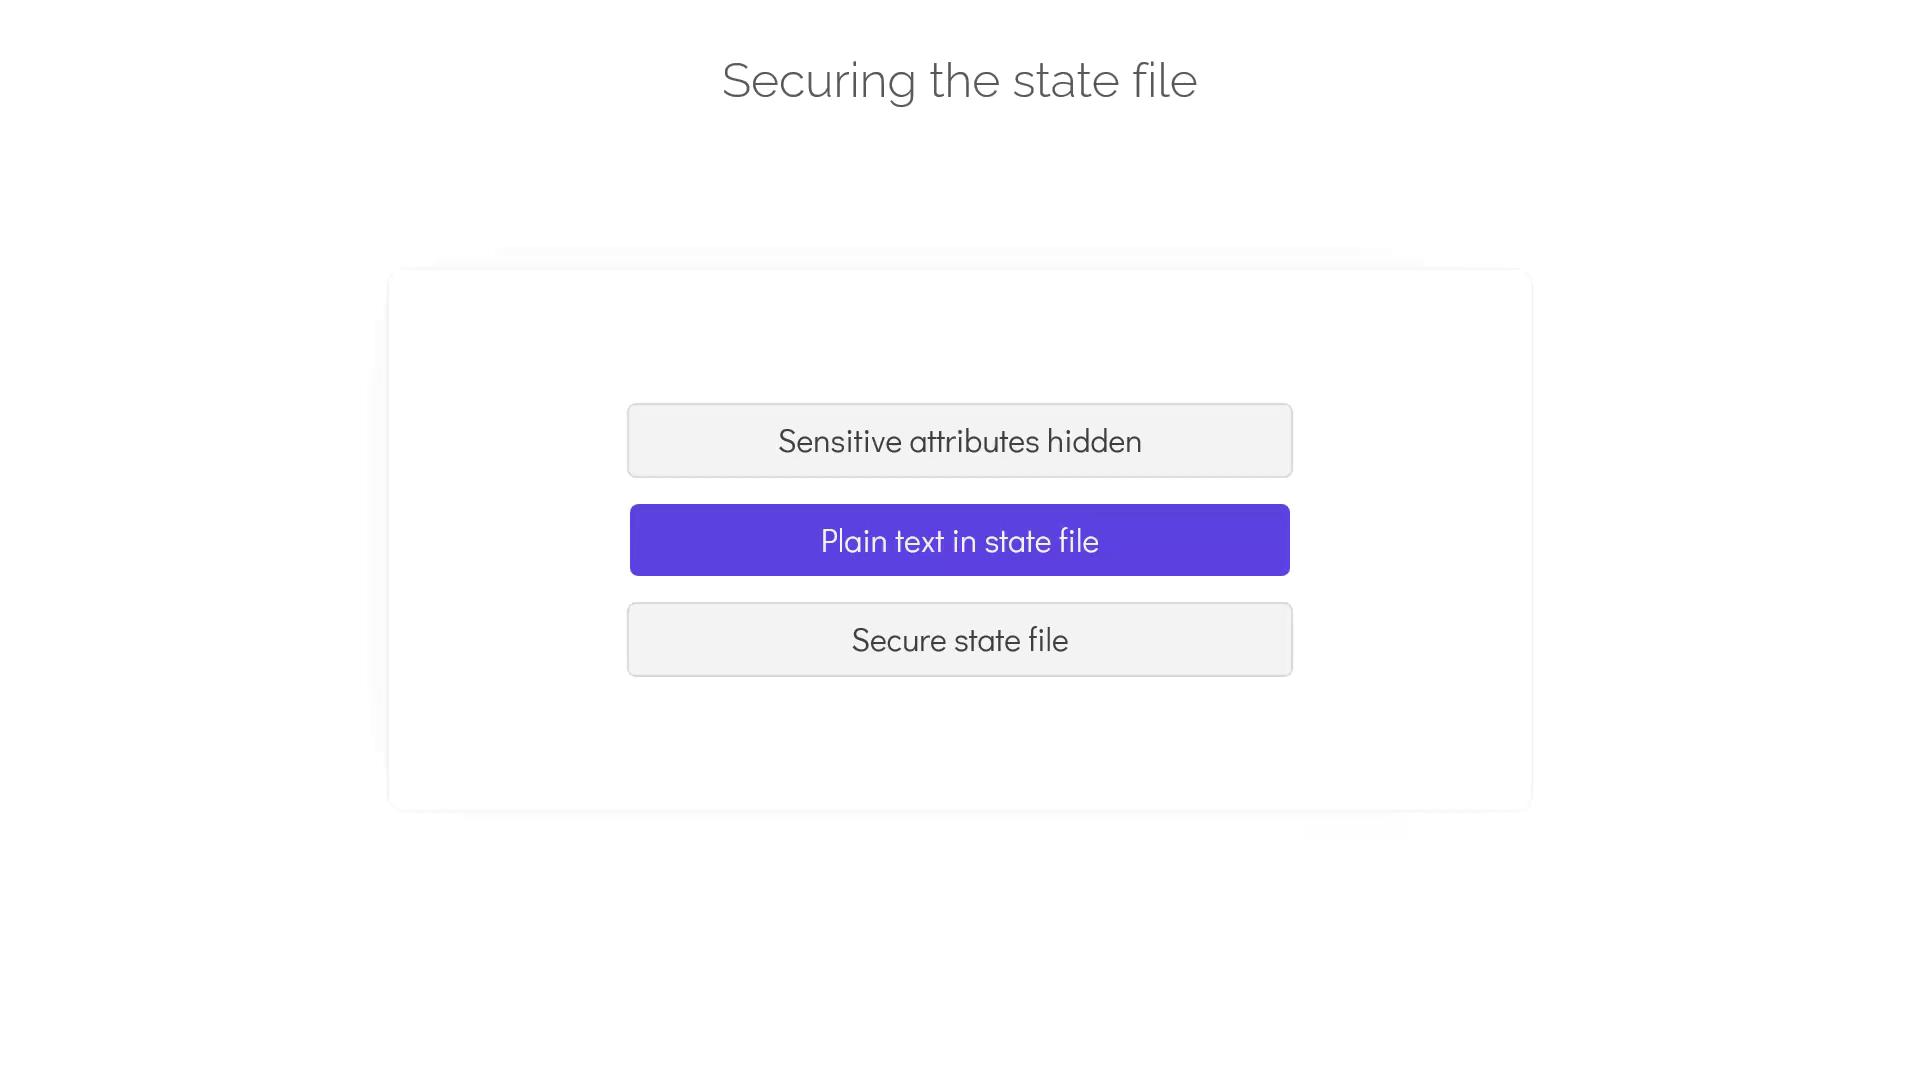1920x1080 pixels.
Task: Pick the top gray answer button
Action: (x=959, y=441)
